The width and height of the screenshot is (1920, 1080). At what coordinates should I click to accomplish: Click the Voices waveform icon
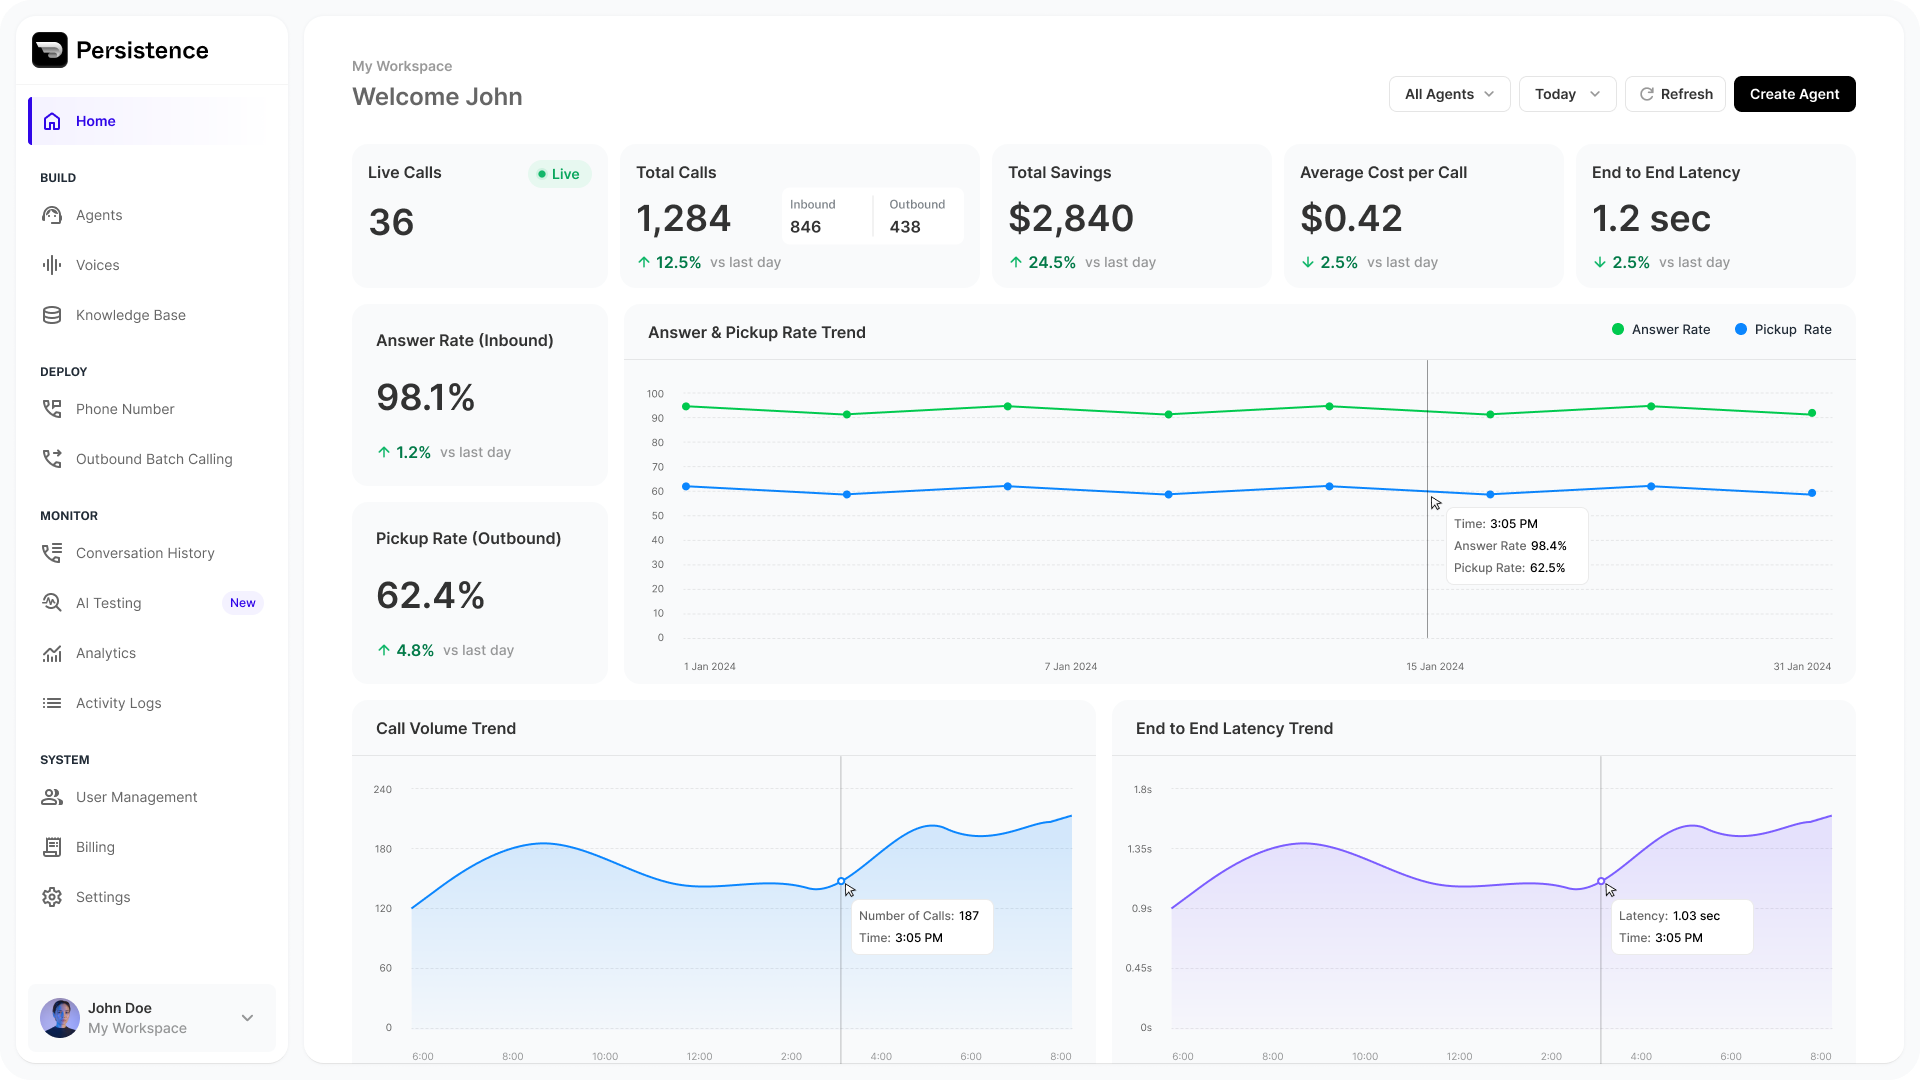tap(52, 265)
